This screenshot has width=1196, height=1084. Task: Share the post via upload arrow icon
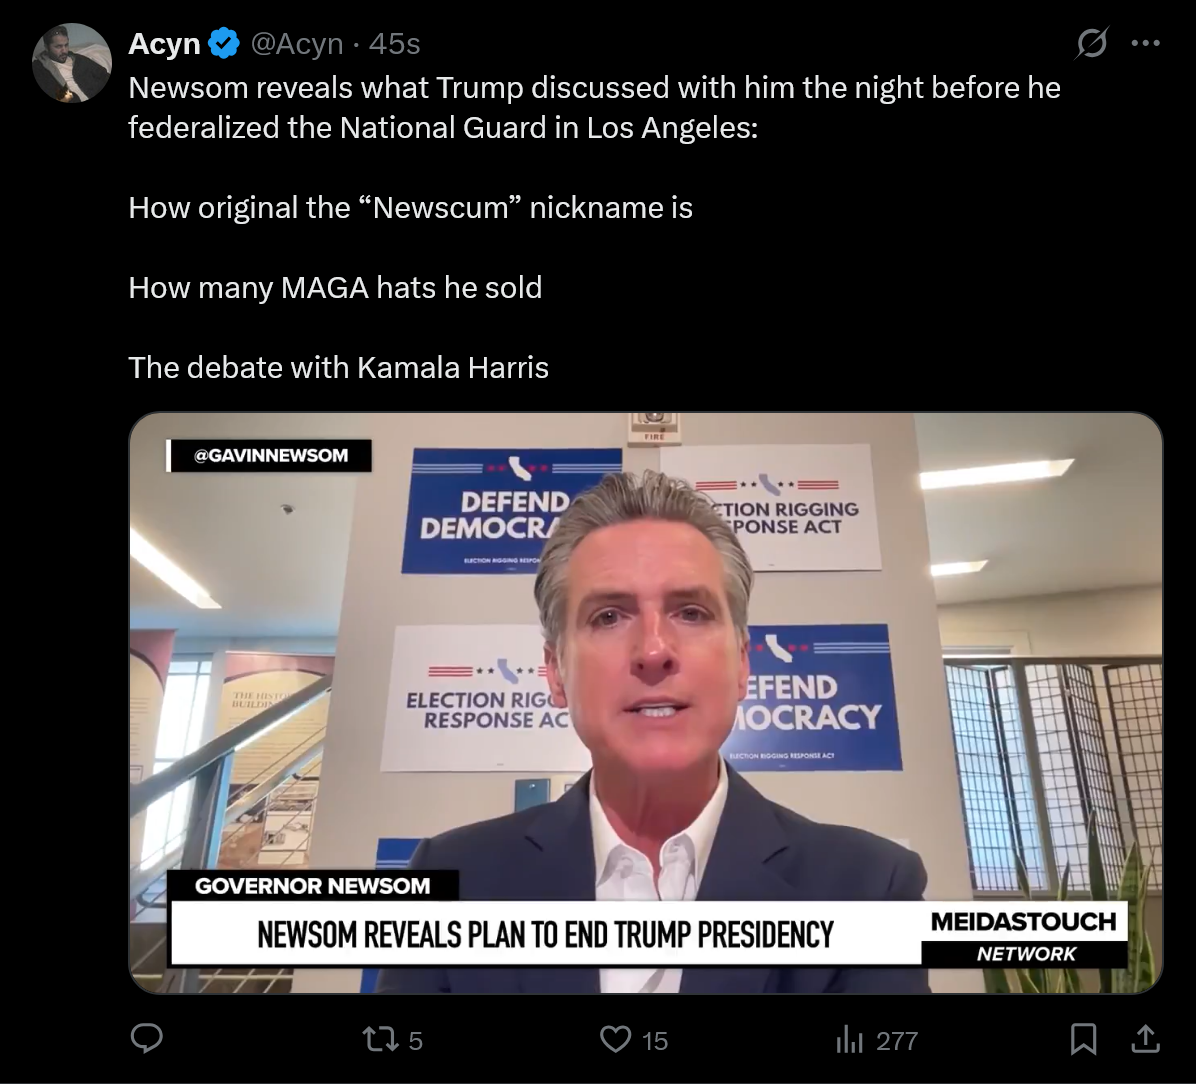click(1145, 1039)
